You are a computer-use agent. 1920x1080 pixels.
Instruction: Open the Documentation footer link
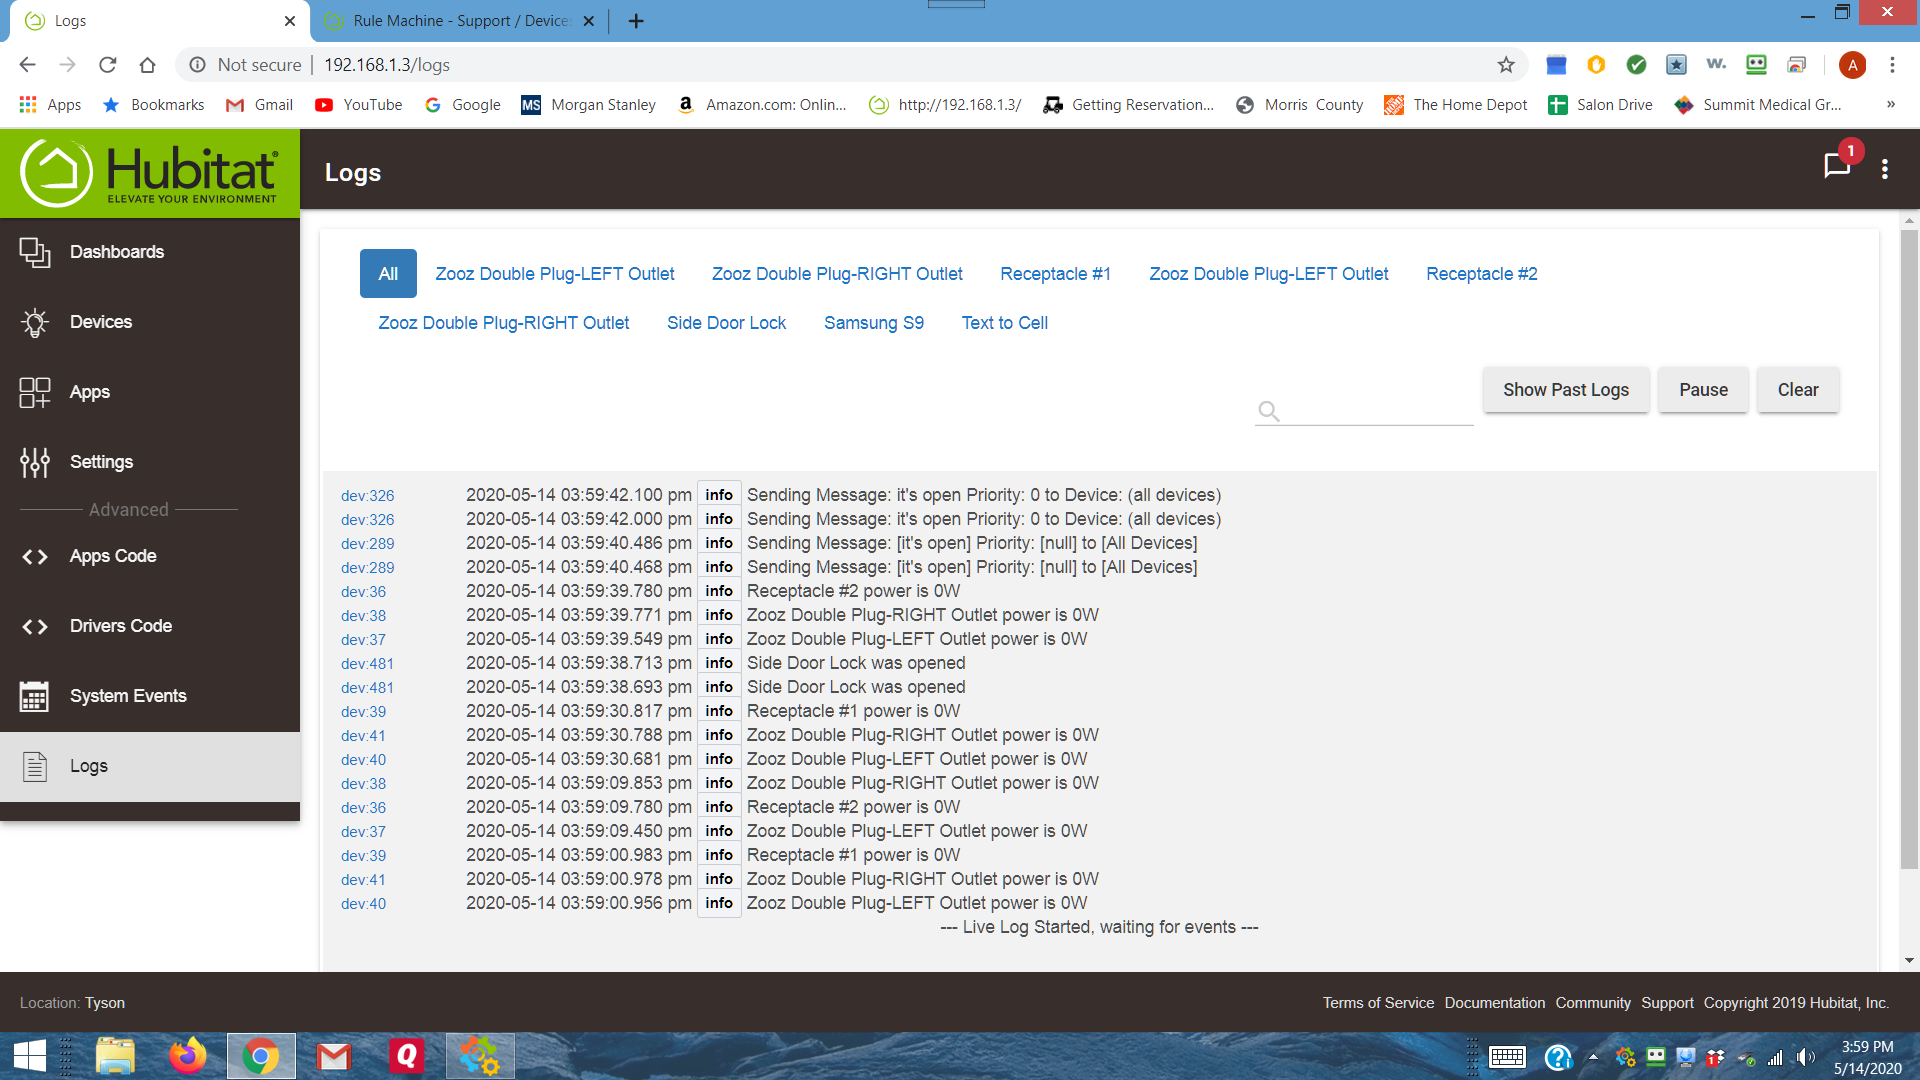point(1494,1003)
